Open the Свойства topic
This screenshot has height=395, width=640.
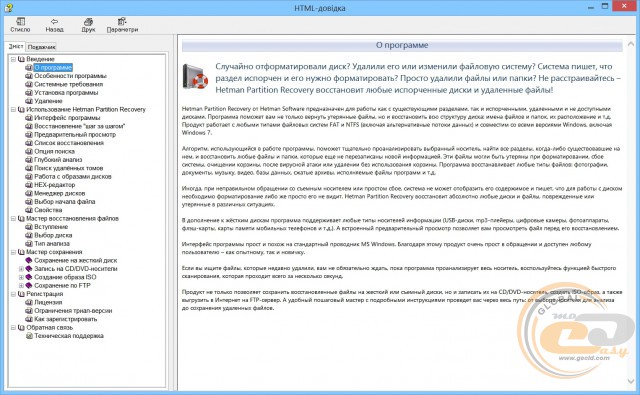click(x=48, y=210)
